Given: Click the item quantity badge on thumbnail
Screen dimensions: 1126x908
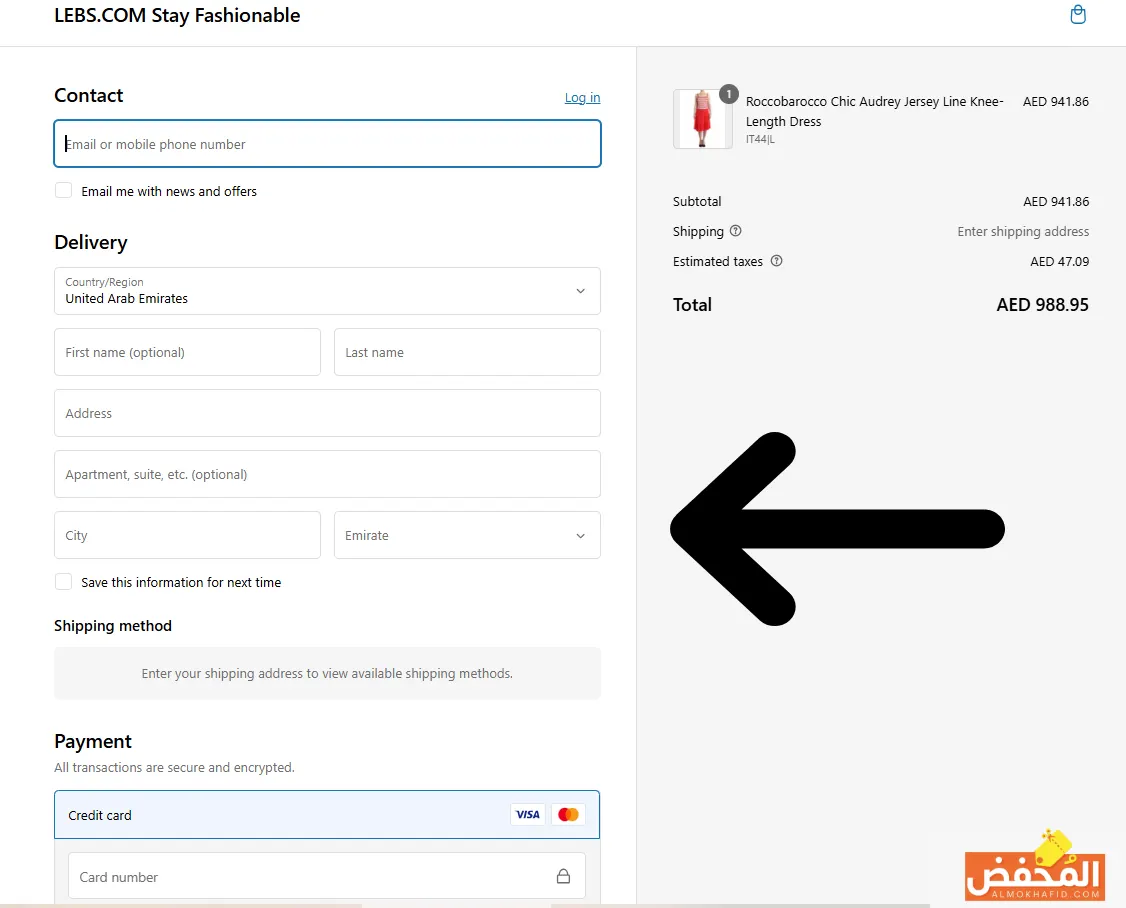Looking at the screenshot, I should (729, 95).
